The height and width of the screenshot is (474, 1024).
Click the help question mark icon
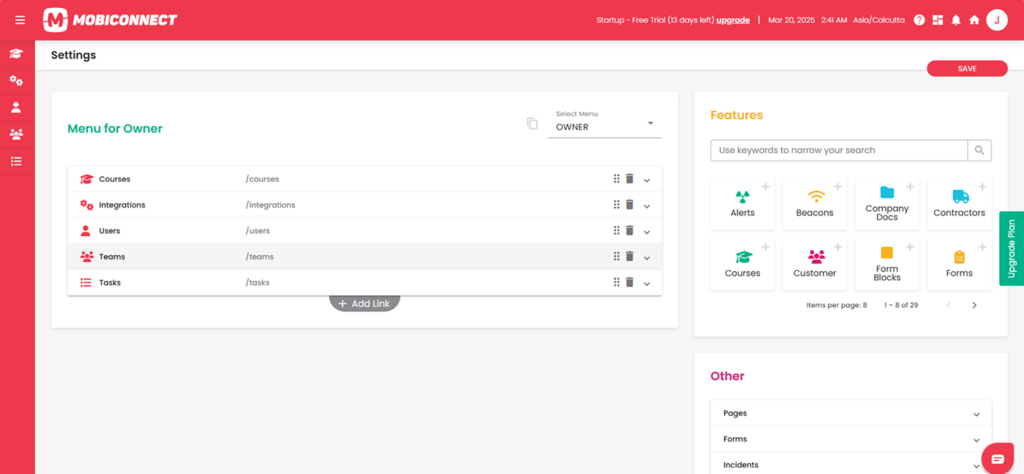pos(919,20)
